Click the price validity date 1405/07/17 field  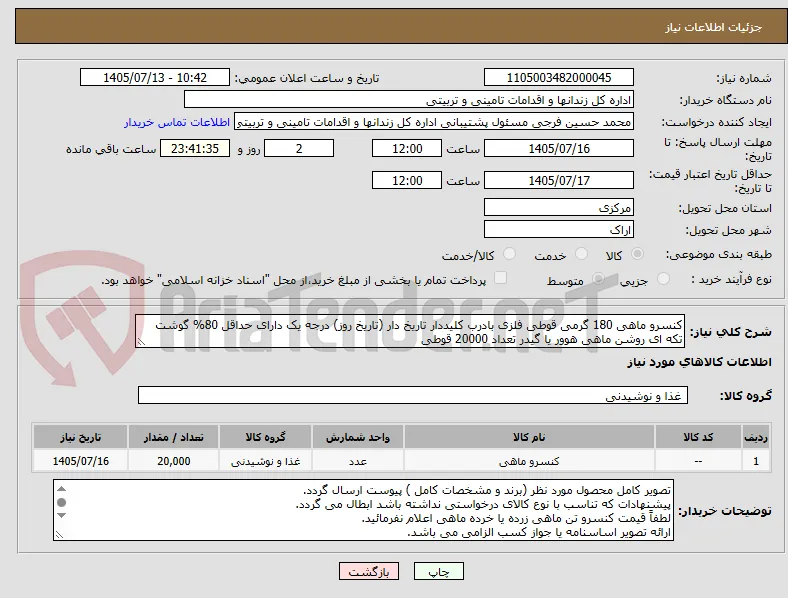(x=558, y=180)
